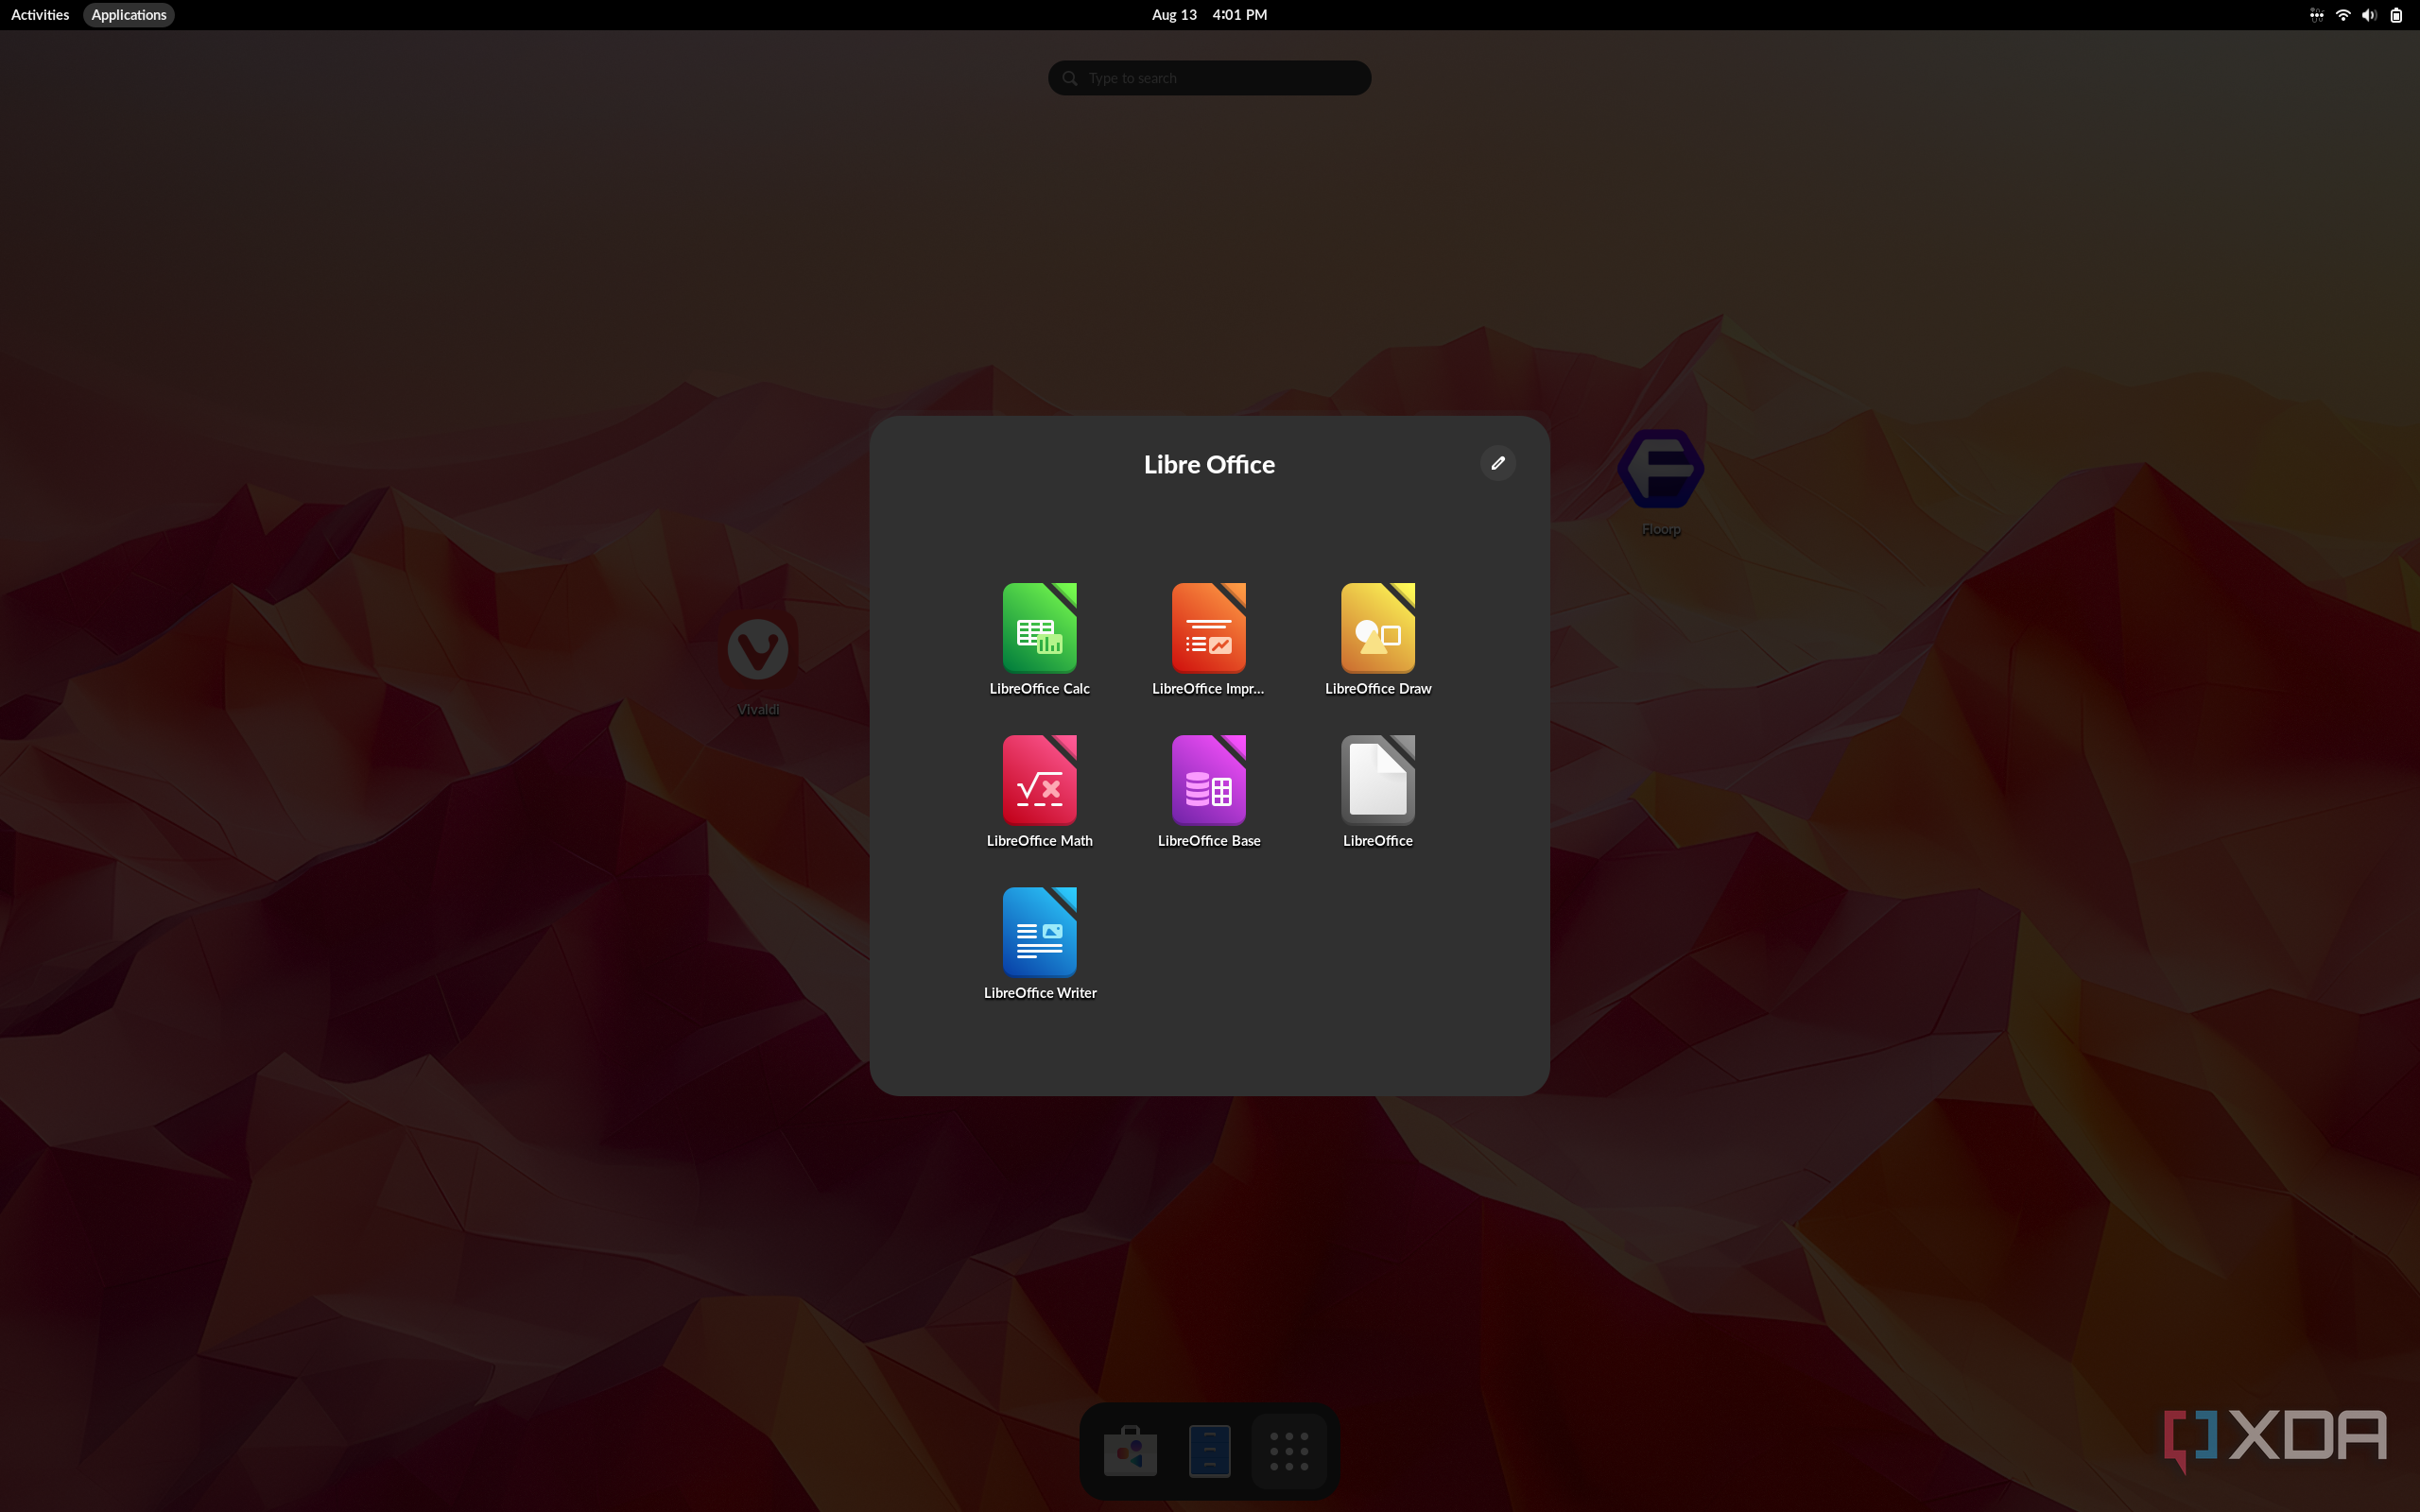Screen dimensions: 2420x1512
Task: Launch LibreOffice Math
Action: coord(1039,792)
